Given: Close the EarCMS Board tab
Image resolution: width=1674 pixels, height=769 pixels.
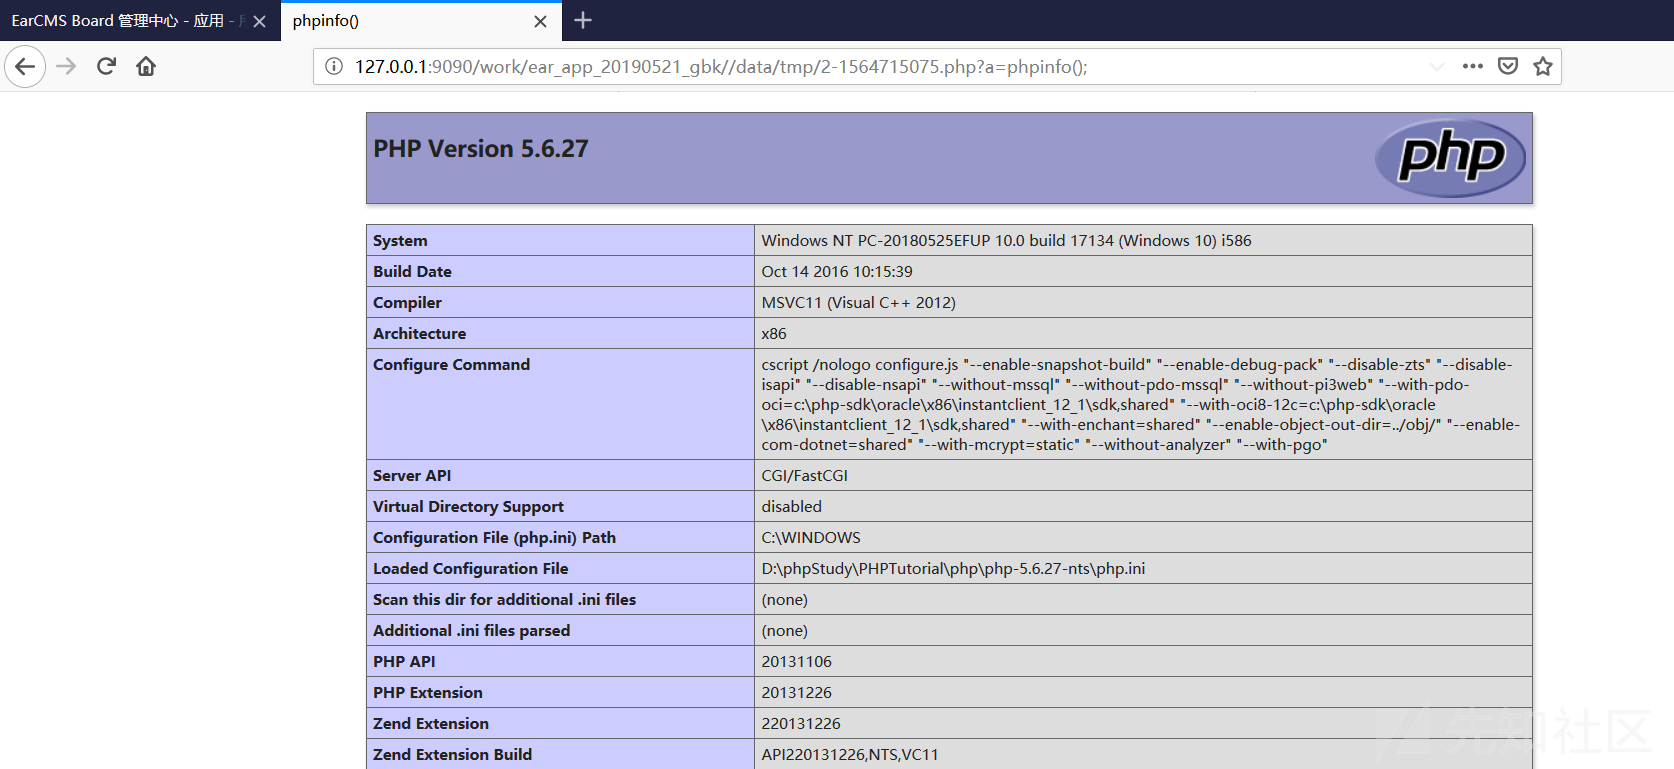Looking at the screenshot, I should (259, 21).
